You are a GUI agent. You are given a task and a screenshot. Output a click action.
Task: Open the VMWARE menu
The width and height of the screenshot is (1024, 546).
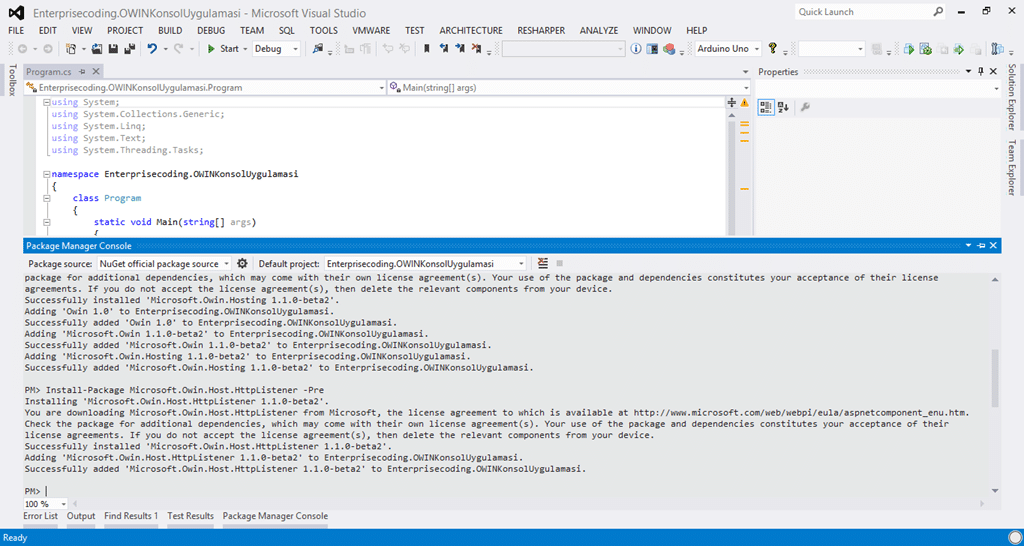point(371,31)
